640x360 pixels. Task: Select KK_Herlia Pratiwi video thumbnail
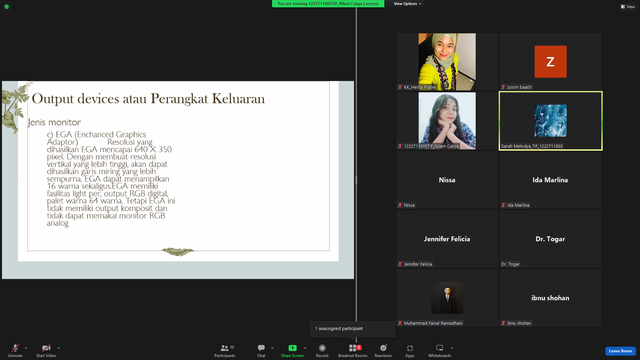(x=447, y=62)
